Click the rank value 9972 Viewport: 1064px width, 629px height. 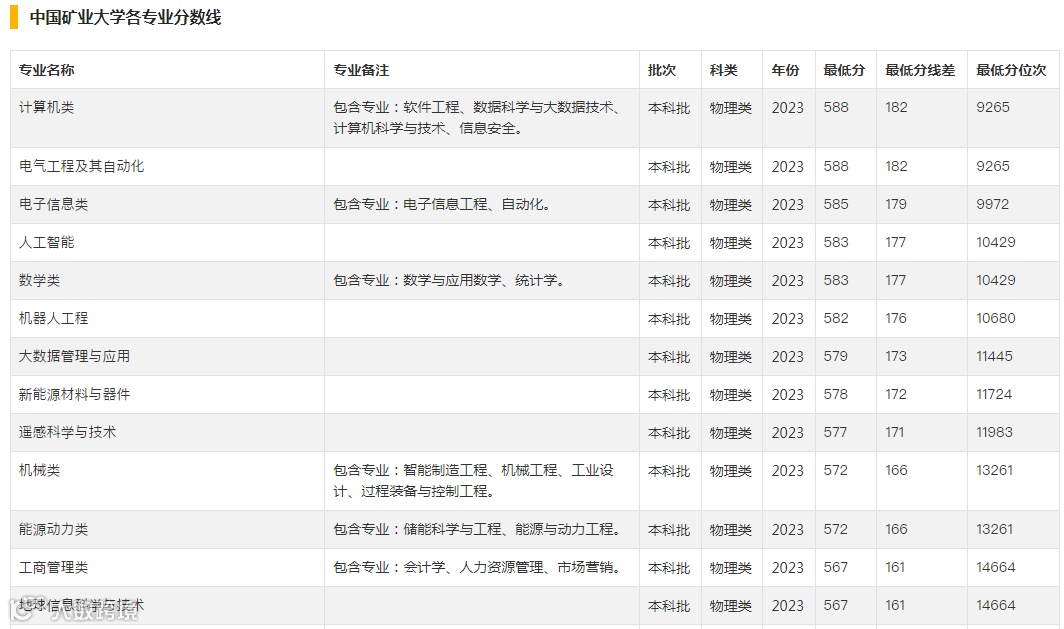click(x=993, y=204)
